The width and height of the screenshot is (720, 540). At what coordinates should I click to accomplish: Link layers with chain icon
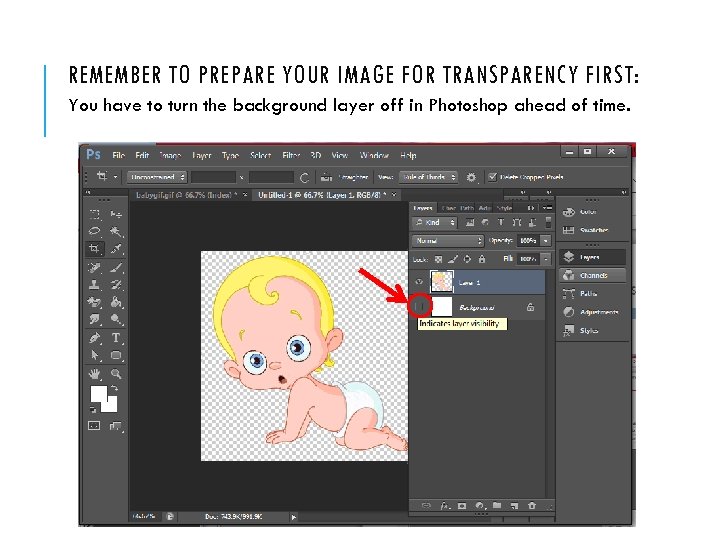point(426,506)
